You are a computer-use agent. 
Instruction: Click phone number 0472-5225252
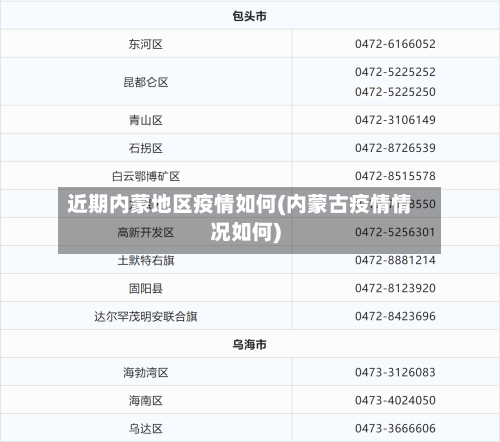pyautogui.click(x=395, y=72)
